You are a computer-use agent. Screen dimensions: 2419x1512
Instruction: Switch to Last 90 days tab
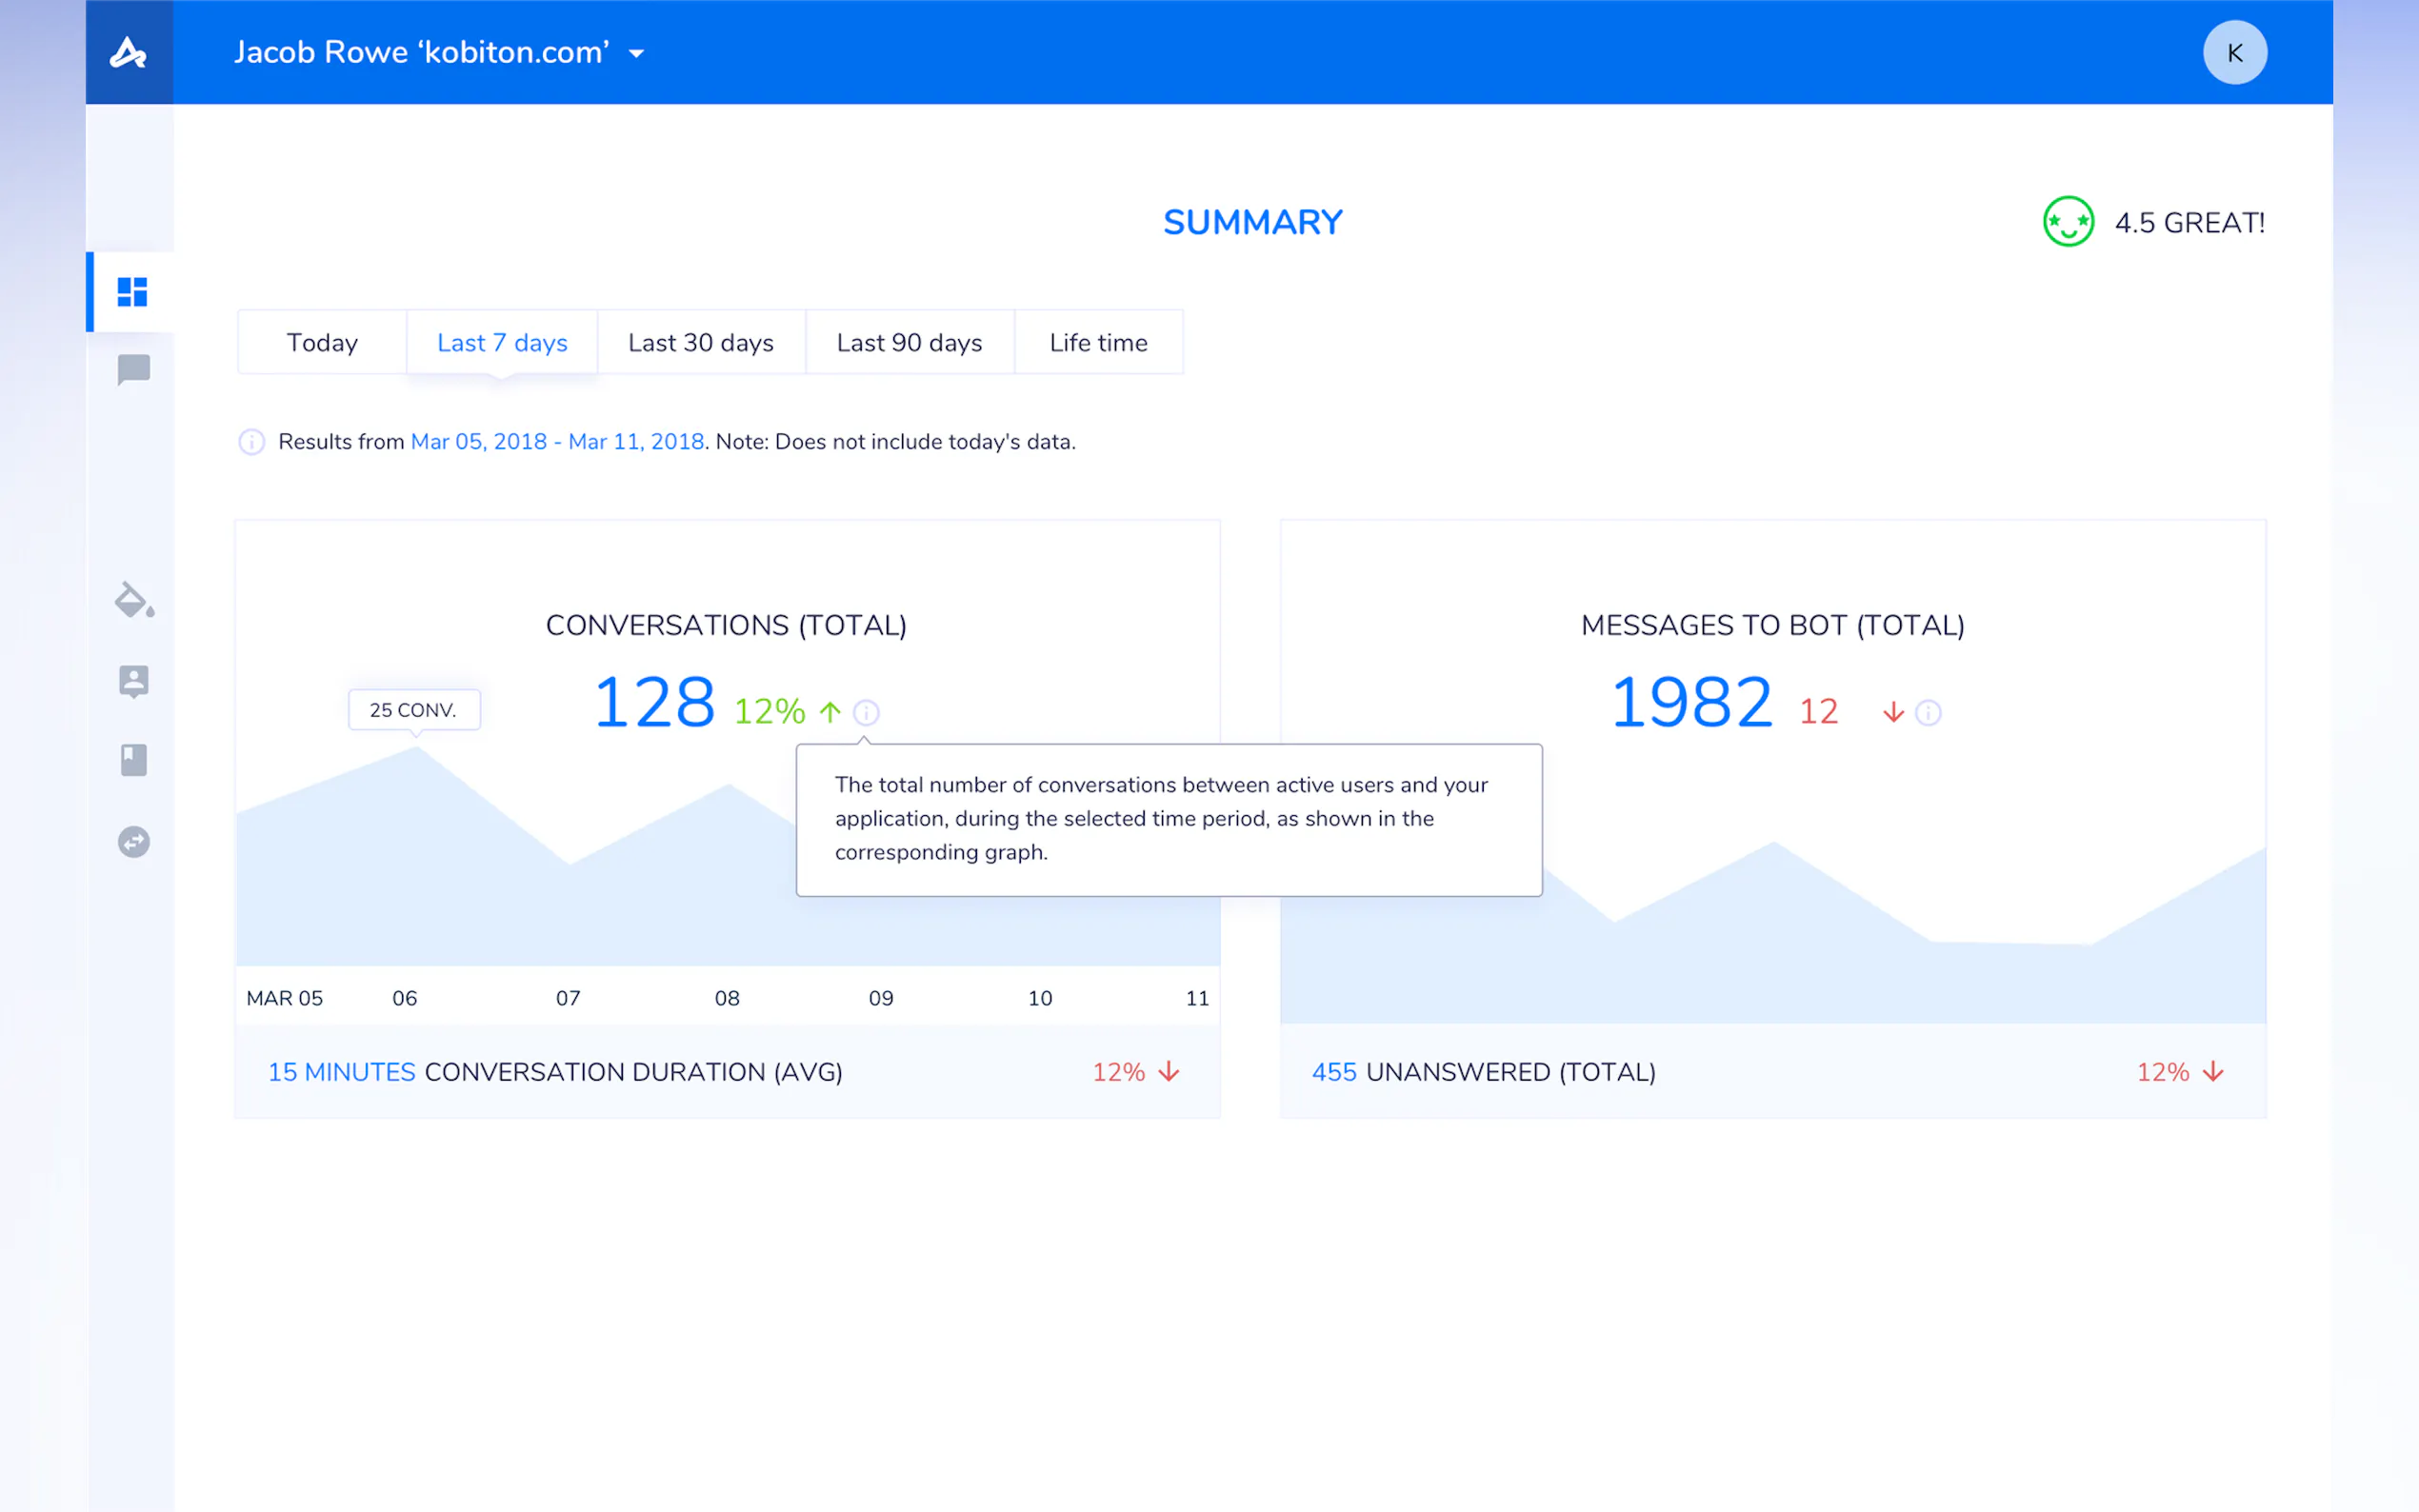coord(909,343)
